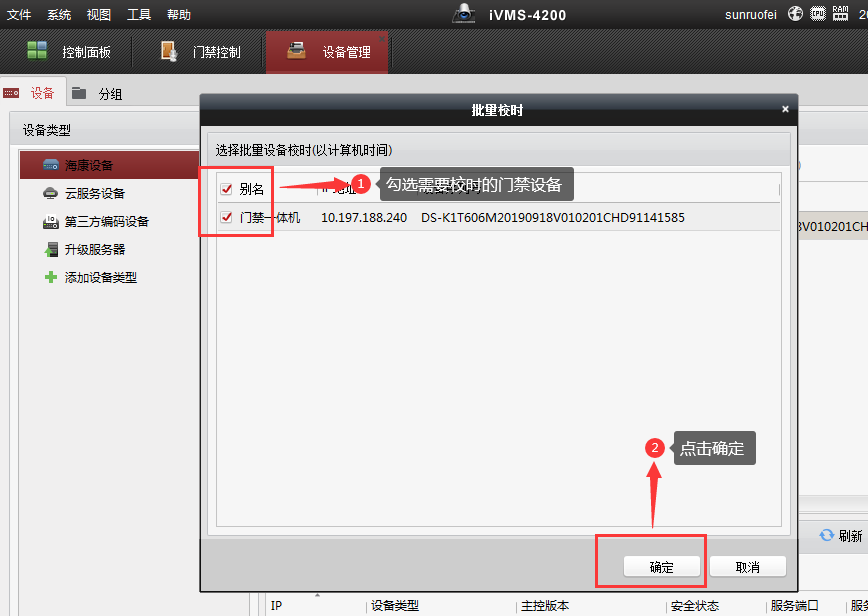Select 云服务设备 in device type list
Screen dimensions: 868x616
pos(95,193)
